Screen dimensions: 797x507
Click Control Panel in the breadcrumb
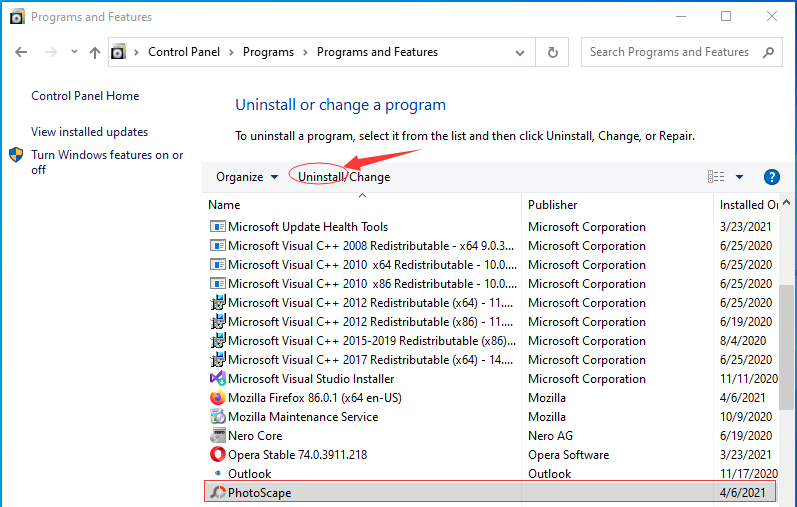(x=184, y=52)
